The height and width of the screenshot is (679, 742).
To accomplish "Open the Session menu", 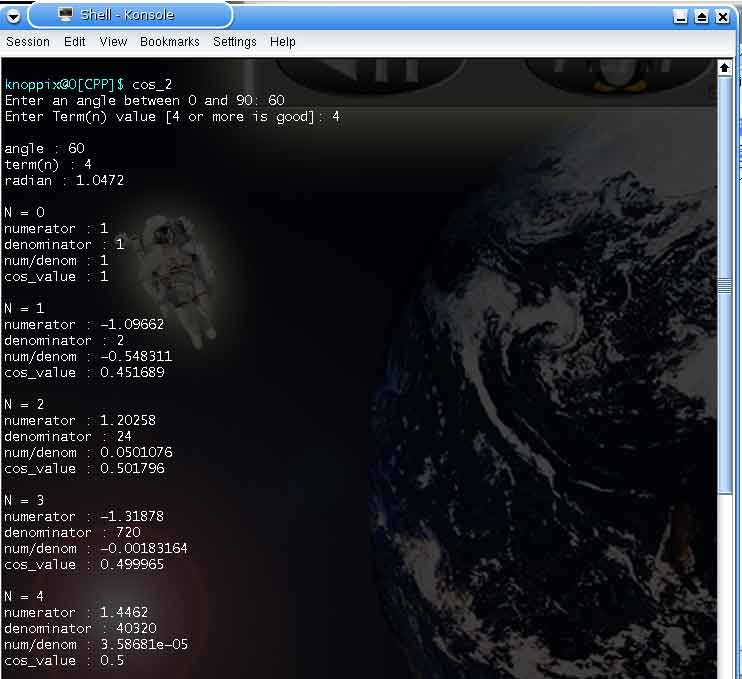I will (28, 42).
